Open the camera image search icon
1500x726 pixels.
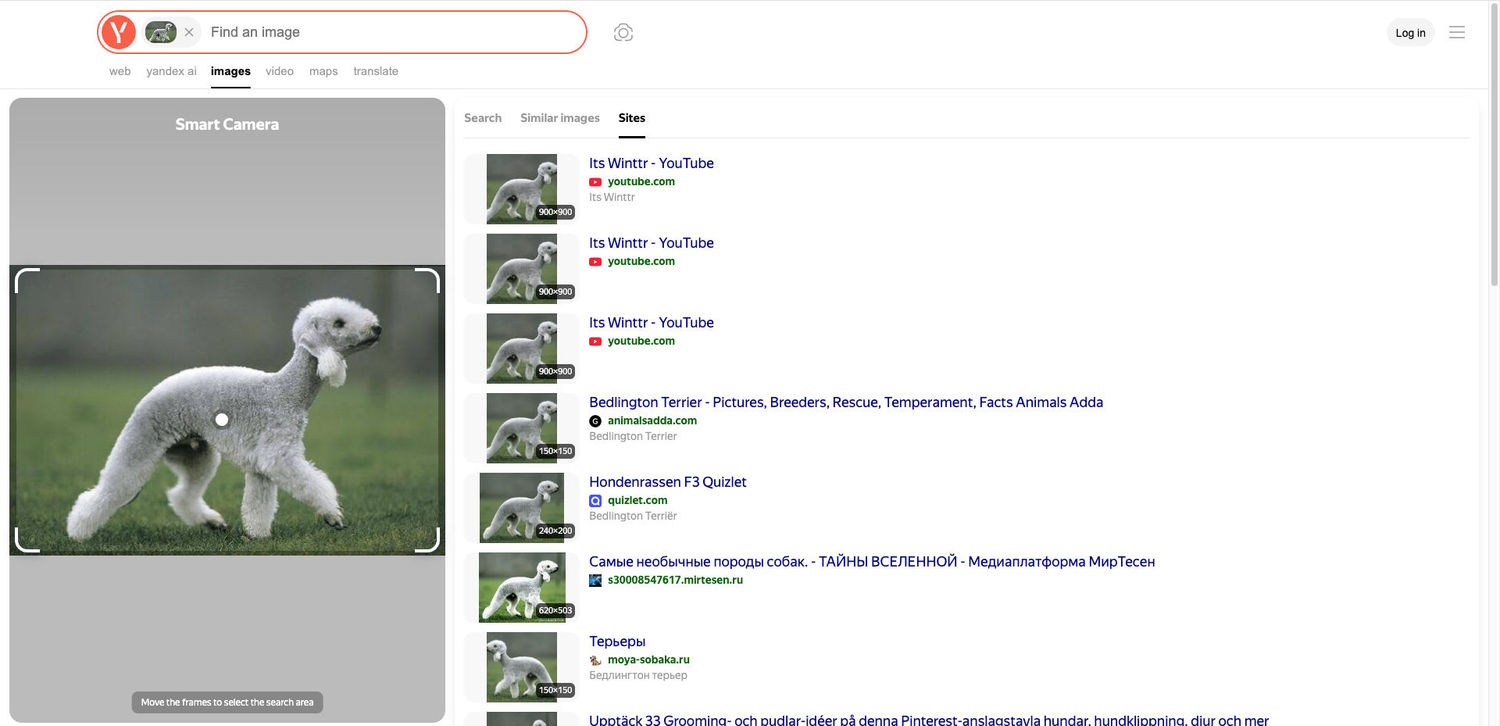[623, 32]
